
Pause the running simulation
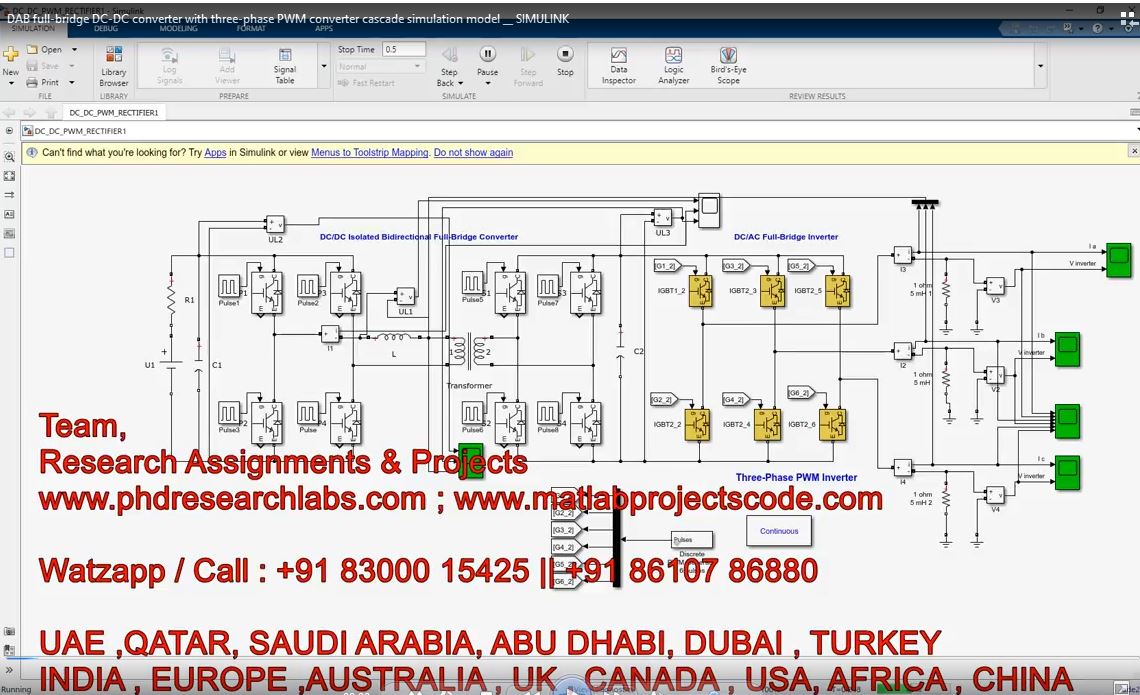point(487,54)
